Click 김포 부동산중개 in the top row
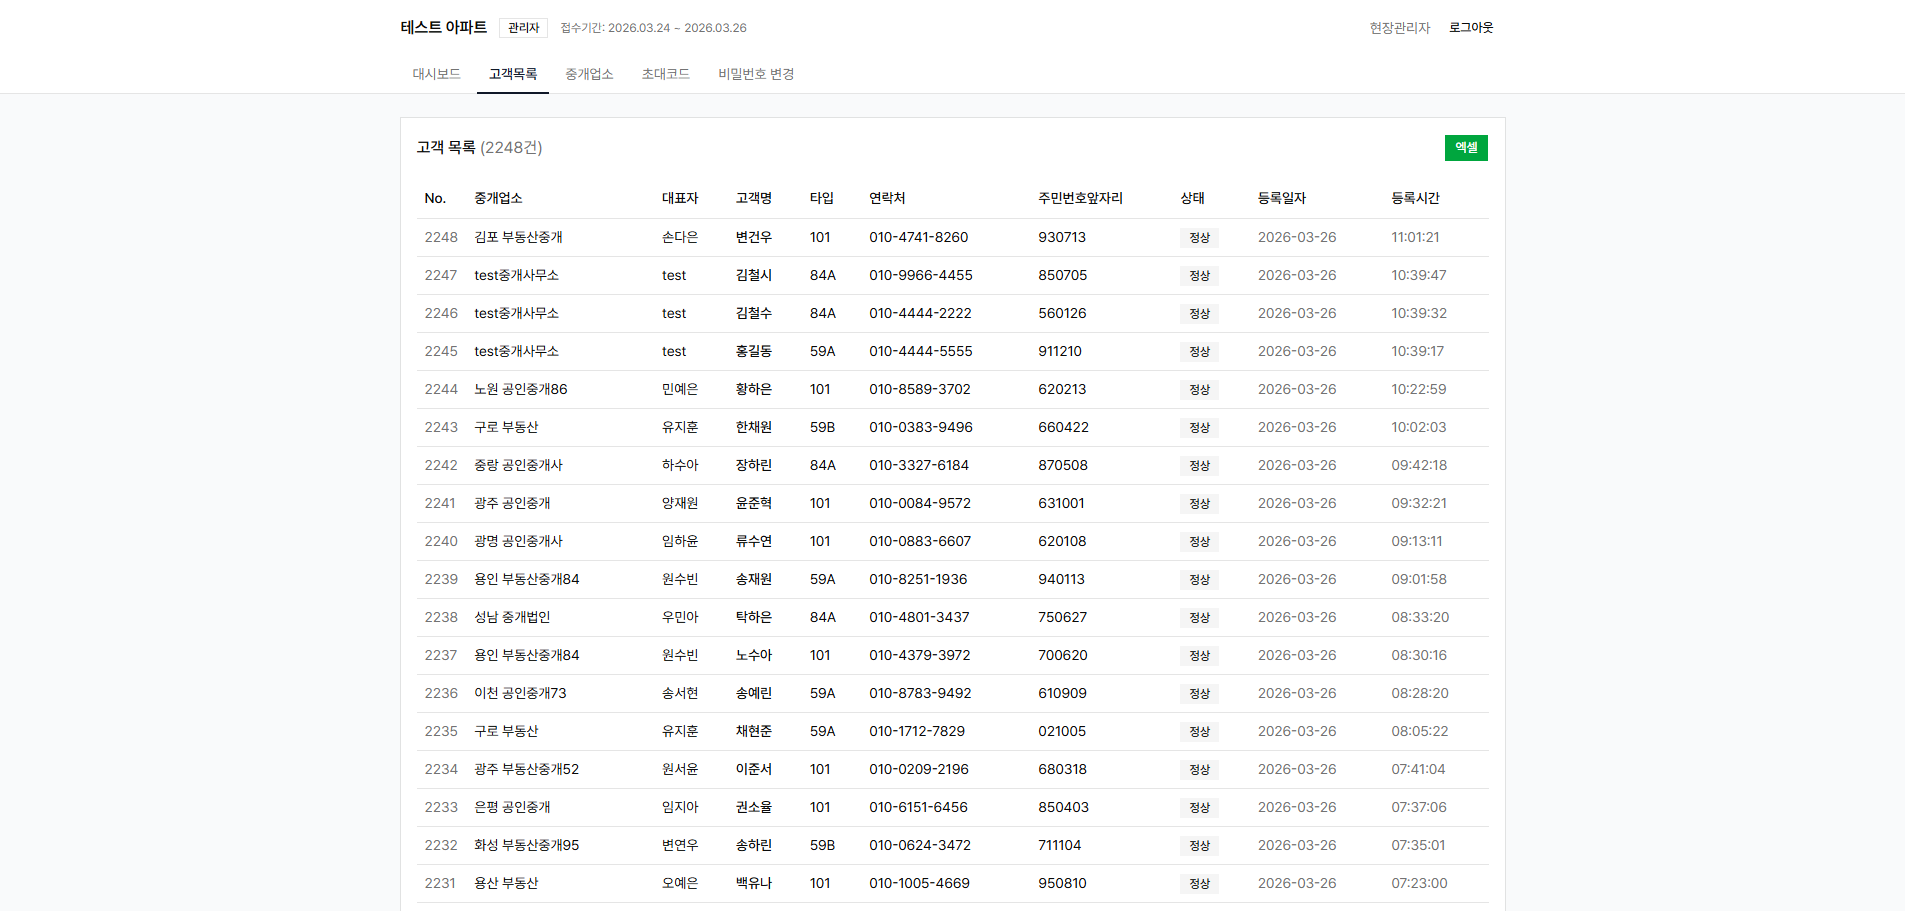The height and width of the screenshot is (911, 1905). tap(518, 237)
